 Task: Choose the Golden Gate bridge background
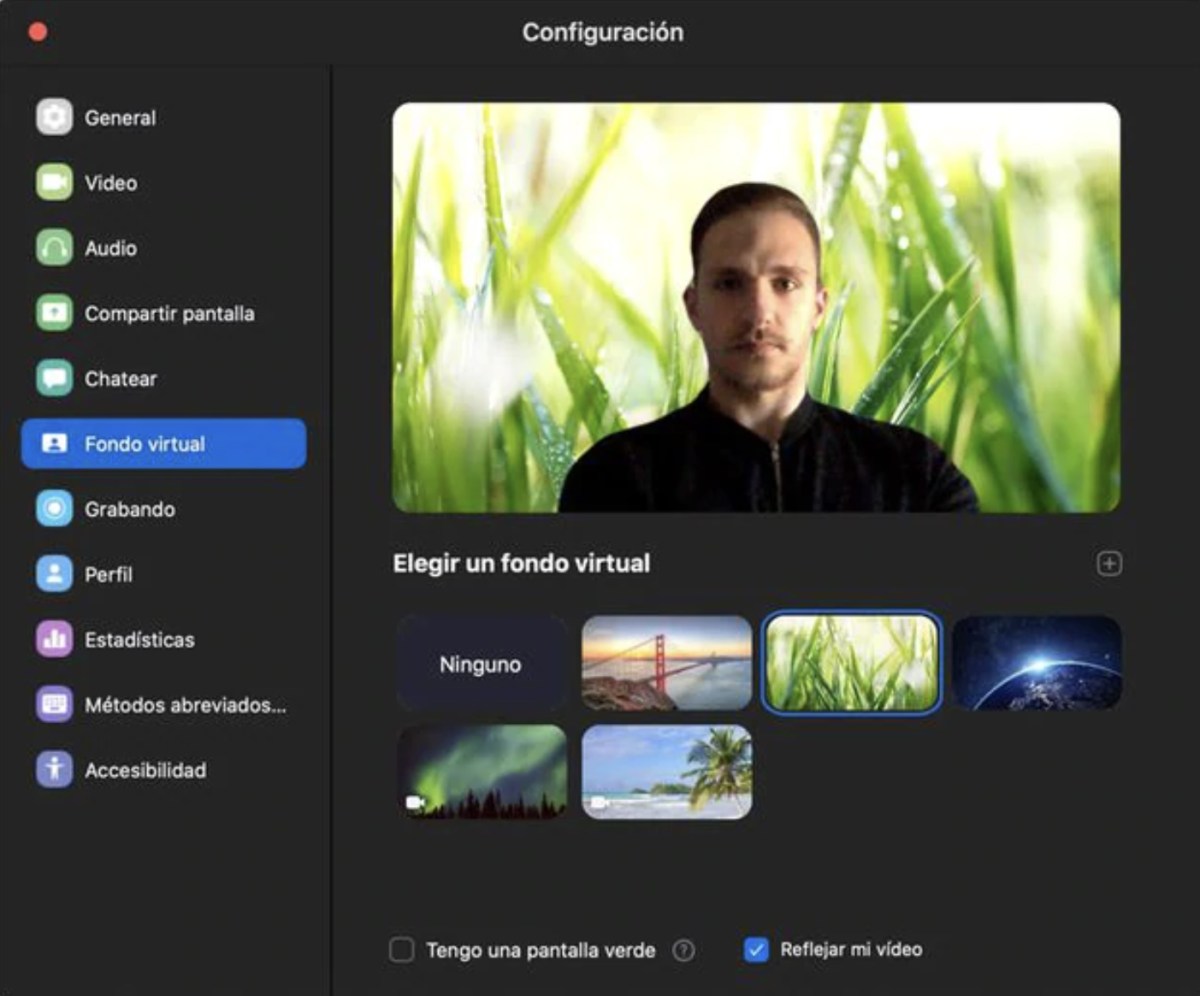tap(666, 662)
